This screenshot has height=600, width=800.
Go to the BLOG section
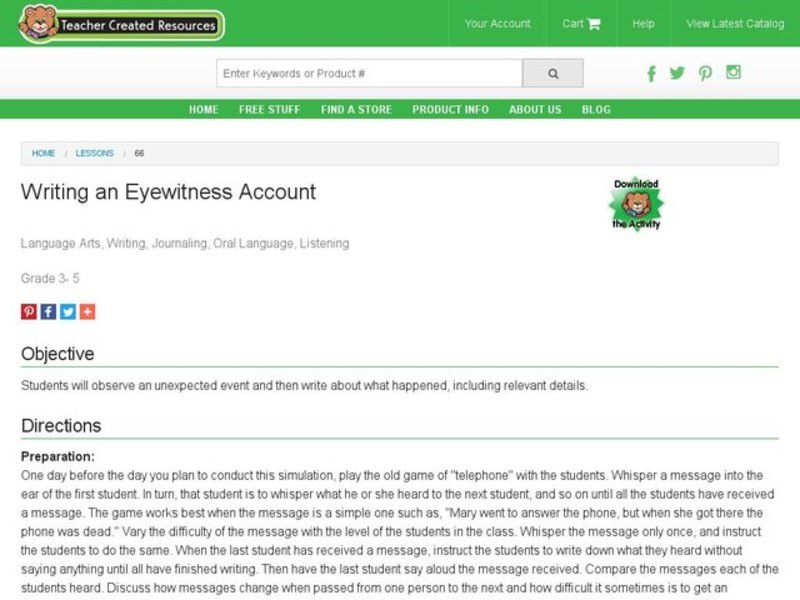pyautogui.click(x=597, y=110)
